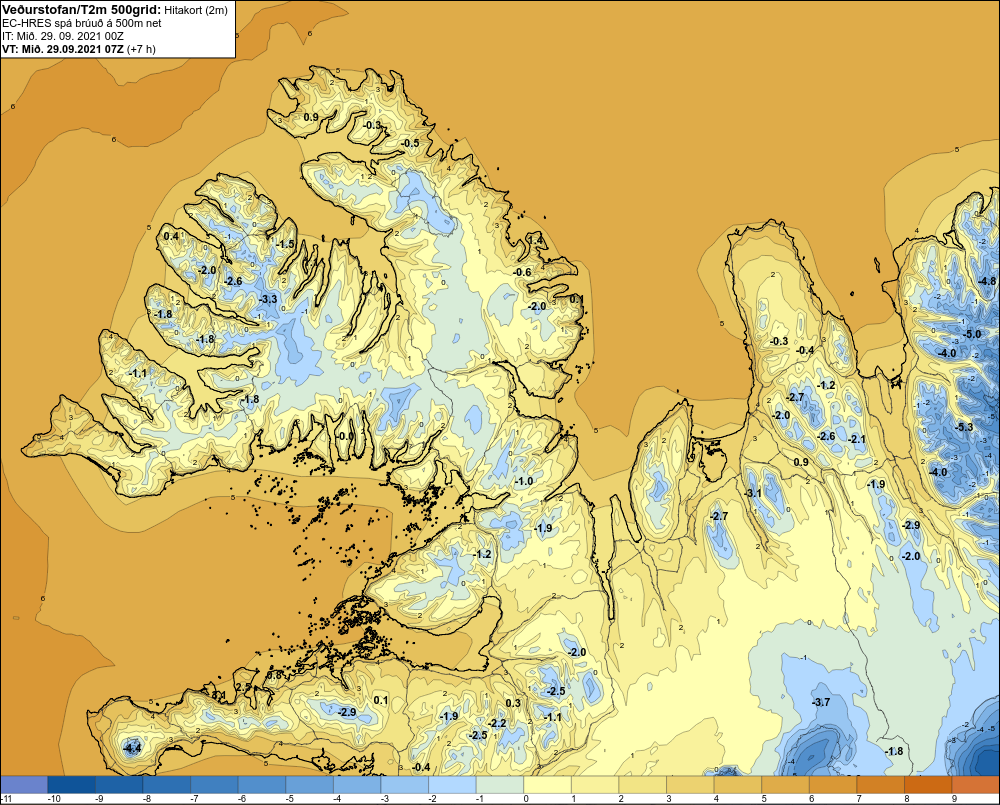Image resolution: width=1000 pixels, height=805 pixels.
Task: Click the -1.5 temperature label
Action: pyautogui.click(x=286, y=244)
